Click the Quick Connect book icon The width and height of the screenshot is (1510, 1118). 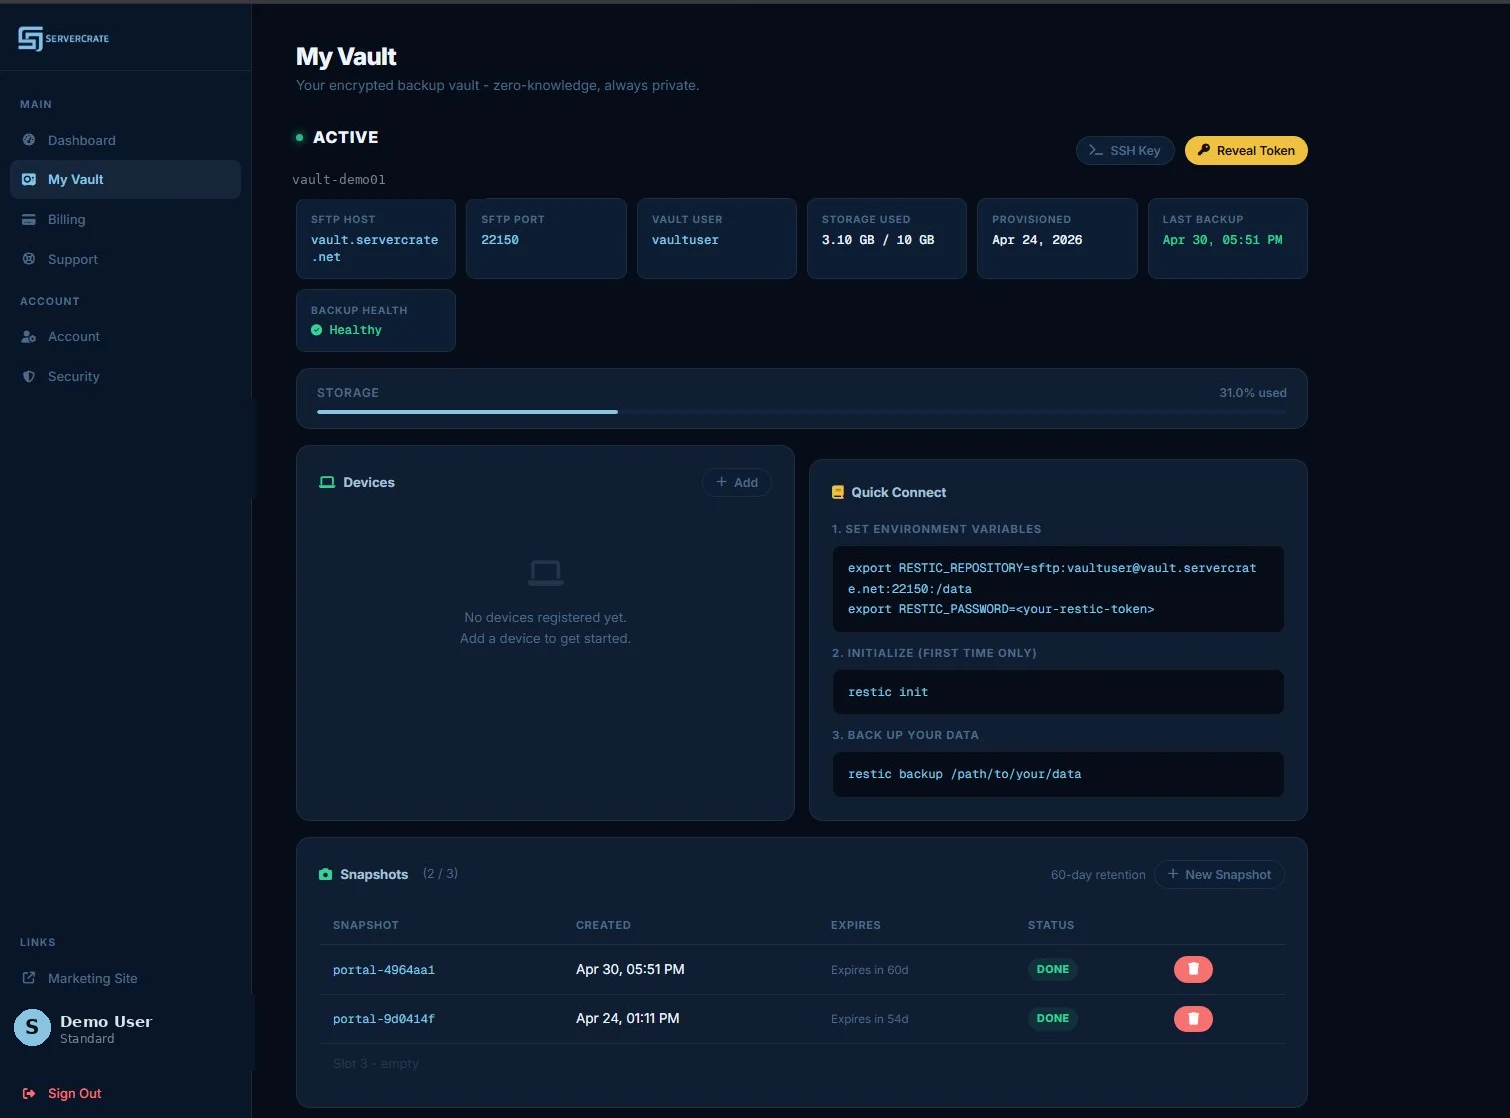click(x=838, y=492)
